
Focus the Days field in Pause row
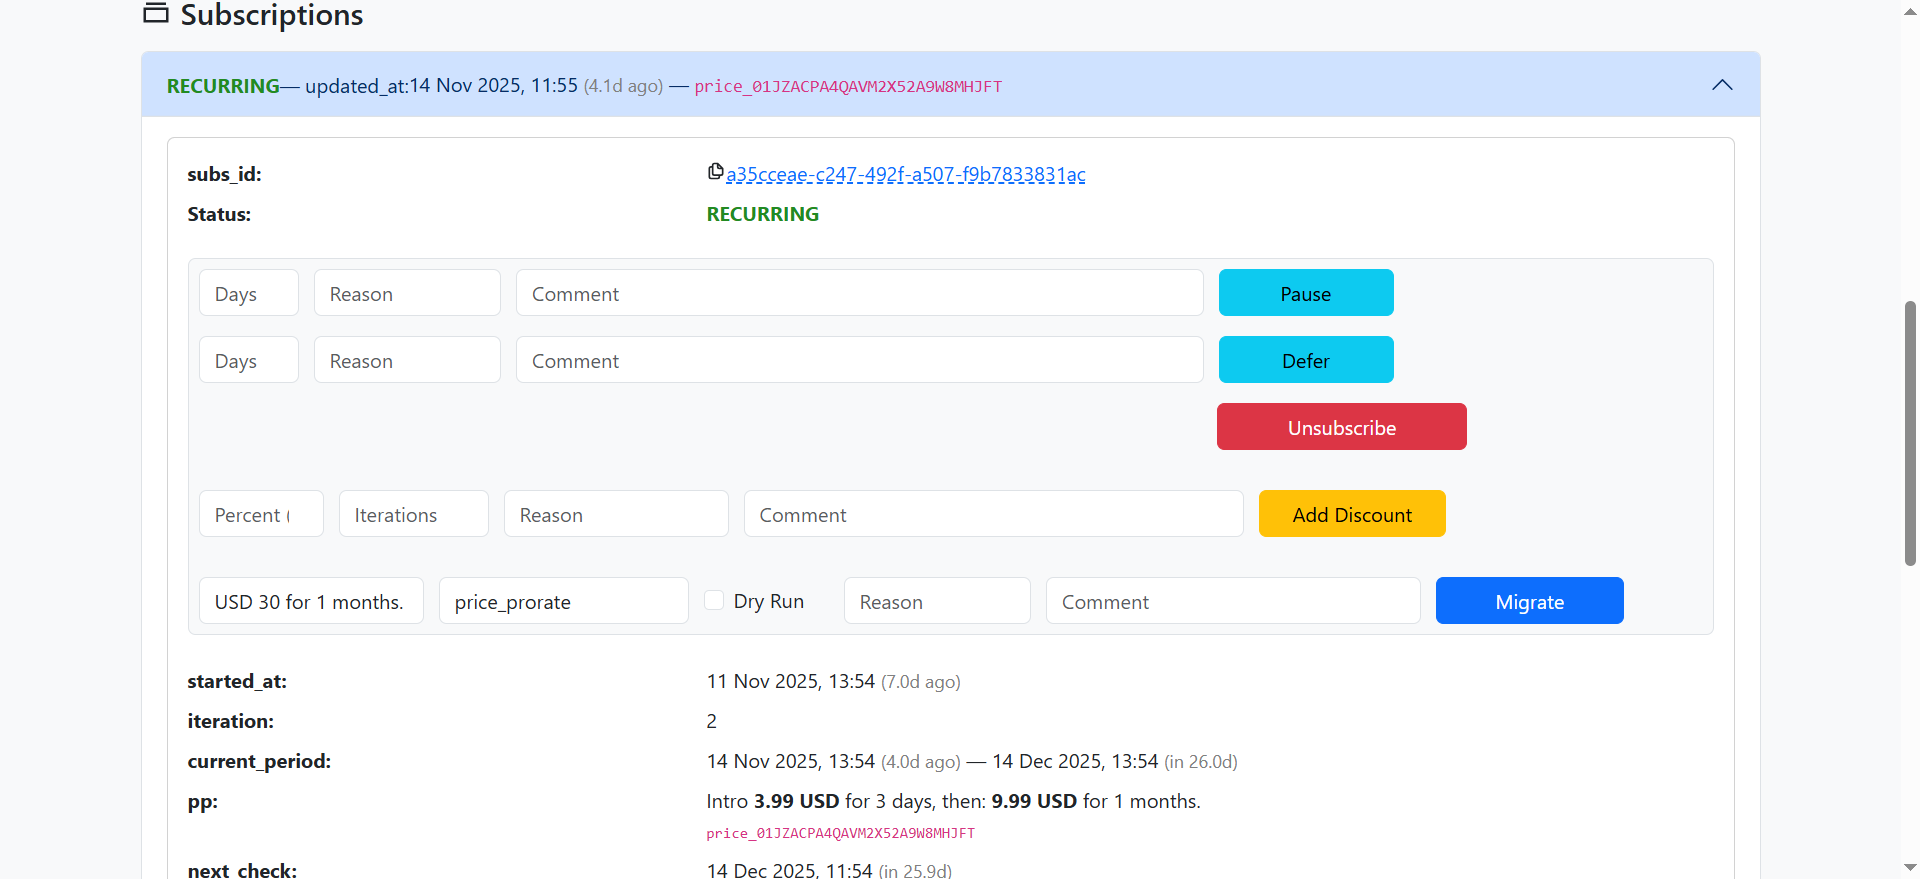point(249,293)
